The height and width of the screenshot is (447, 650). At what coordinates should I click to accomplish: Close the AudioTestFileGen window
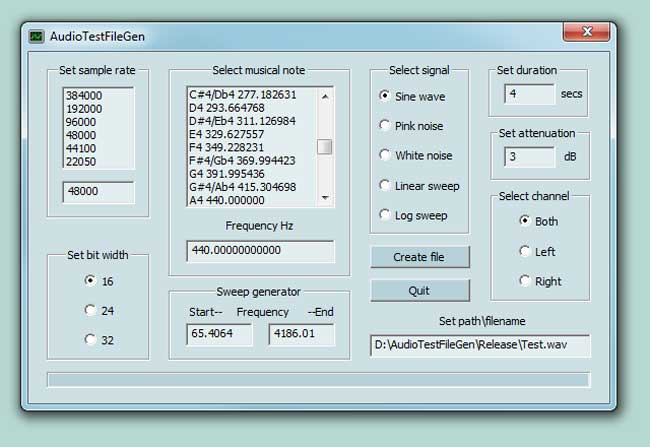click(x=586, y=32)
